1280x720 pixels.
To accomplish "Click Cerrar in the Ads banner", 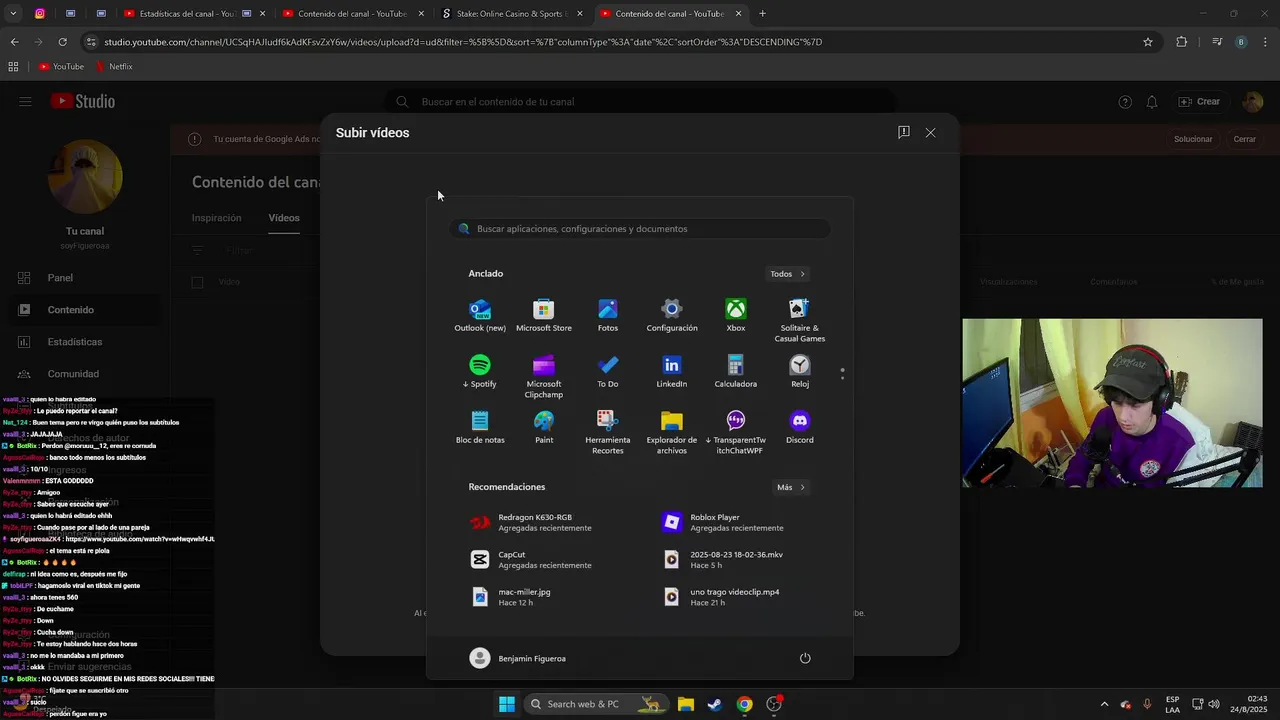I will 1244,139.
